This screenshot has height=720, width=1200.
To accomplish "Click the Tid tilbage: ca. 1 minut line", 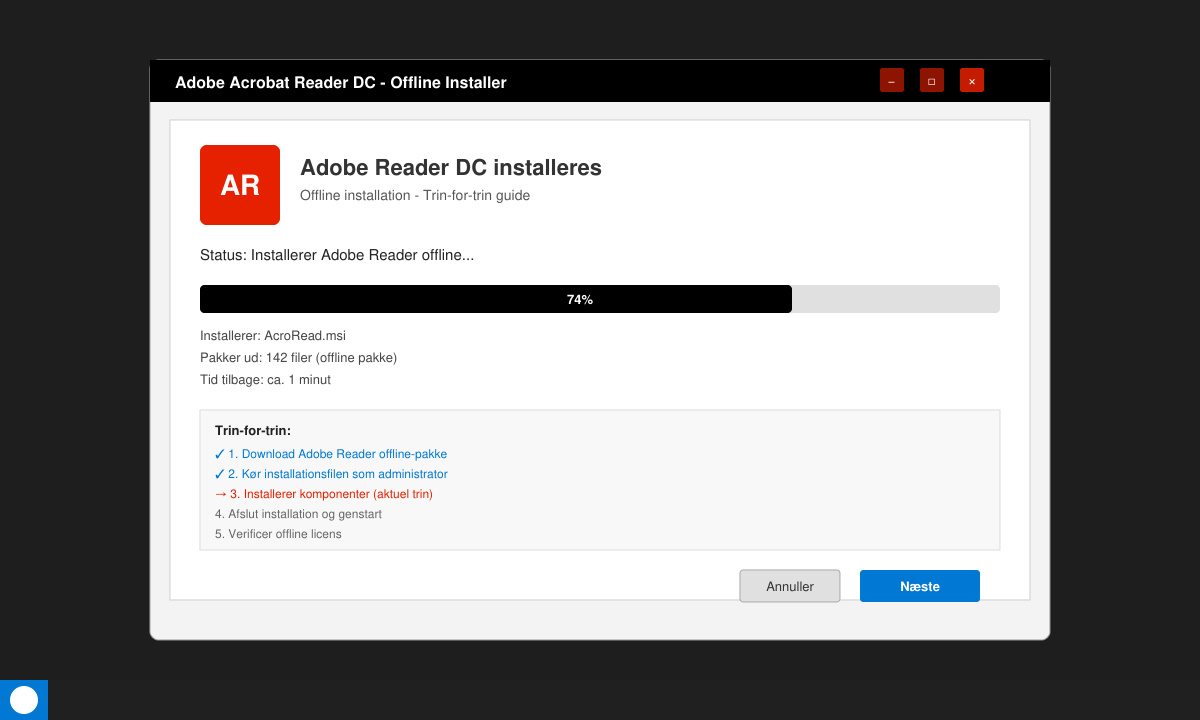I will tap(265, 380).
